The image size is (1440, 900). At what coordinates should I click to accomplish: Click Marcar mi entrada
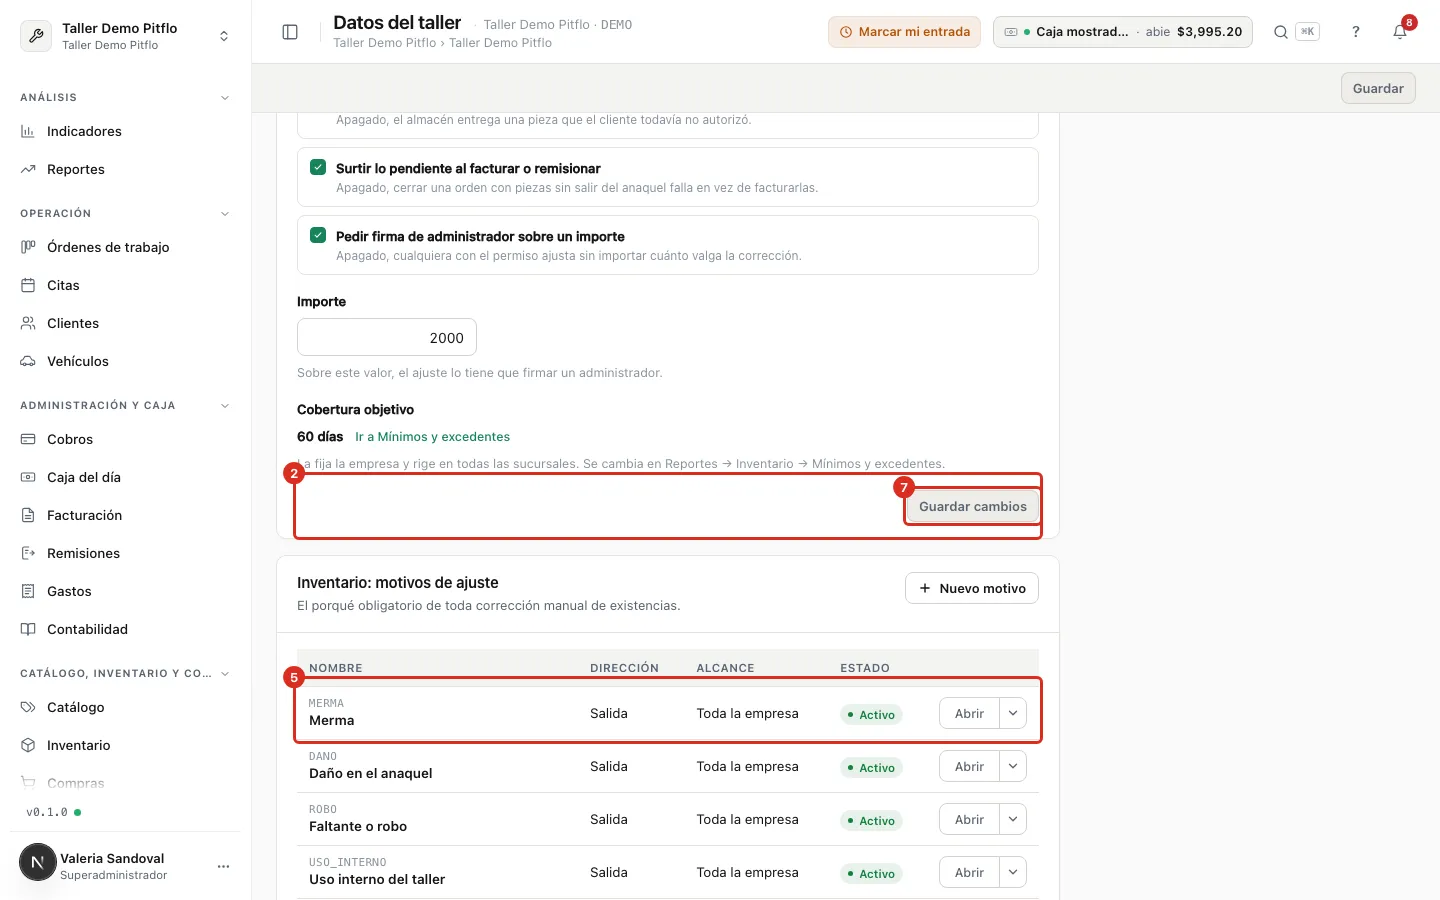(904, 32)
